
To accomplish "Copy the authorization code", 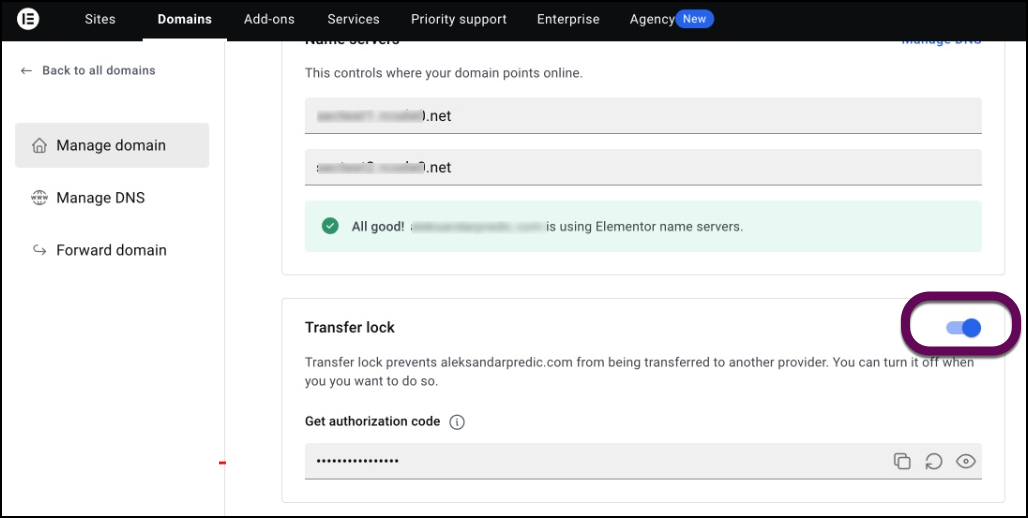I will [x=902, y=461].
